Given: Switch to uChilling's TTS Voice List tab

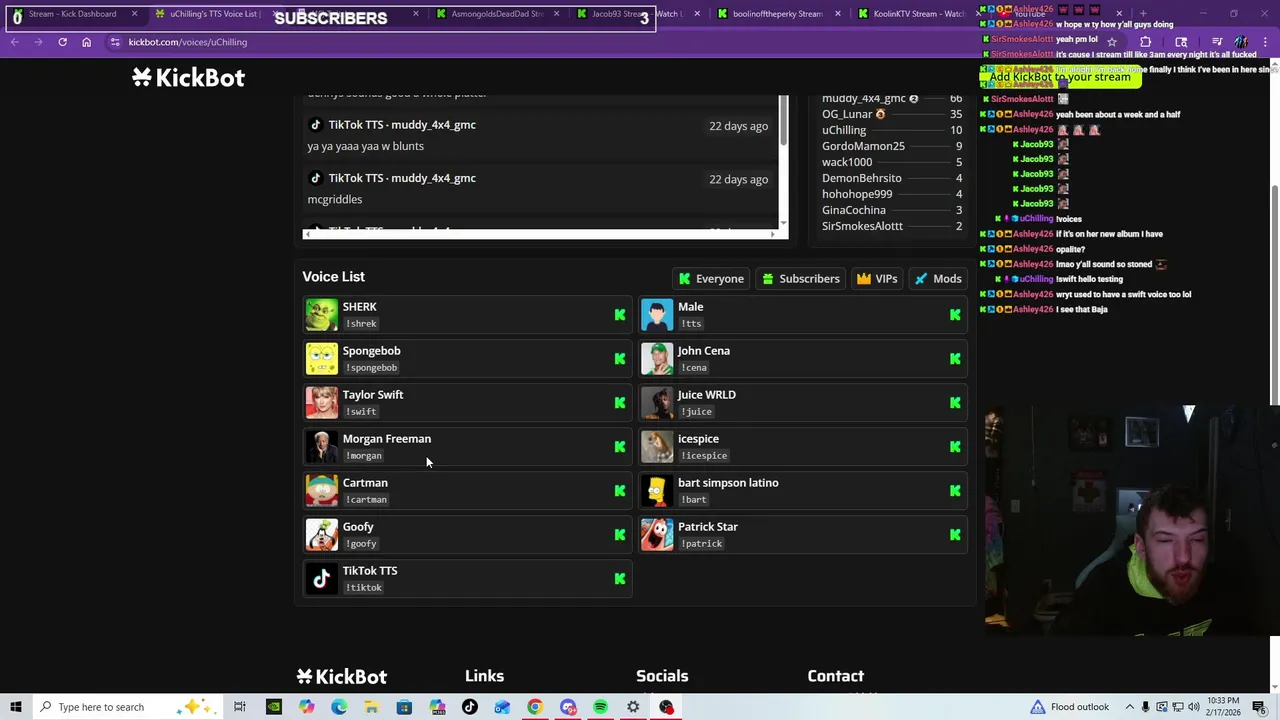Looking at the screenshot, I should coord(213,14).
